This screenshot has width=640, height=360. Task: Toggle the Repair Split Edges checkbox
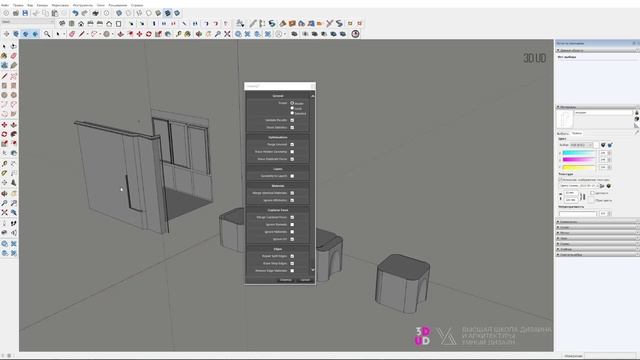[x=292, y=256]
